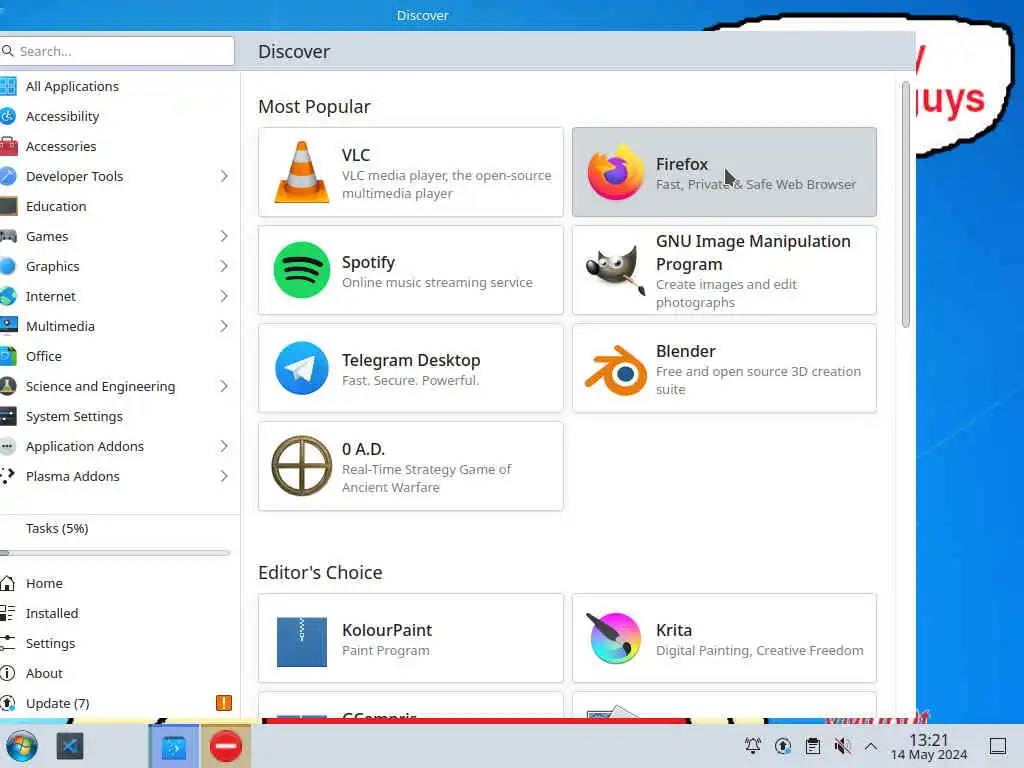
Task: Click the Accessories toolbox icon
Action: point(8,146)
